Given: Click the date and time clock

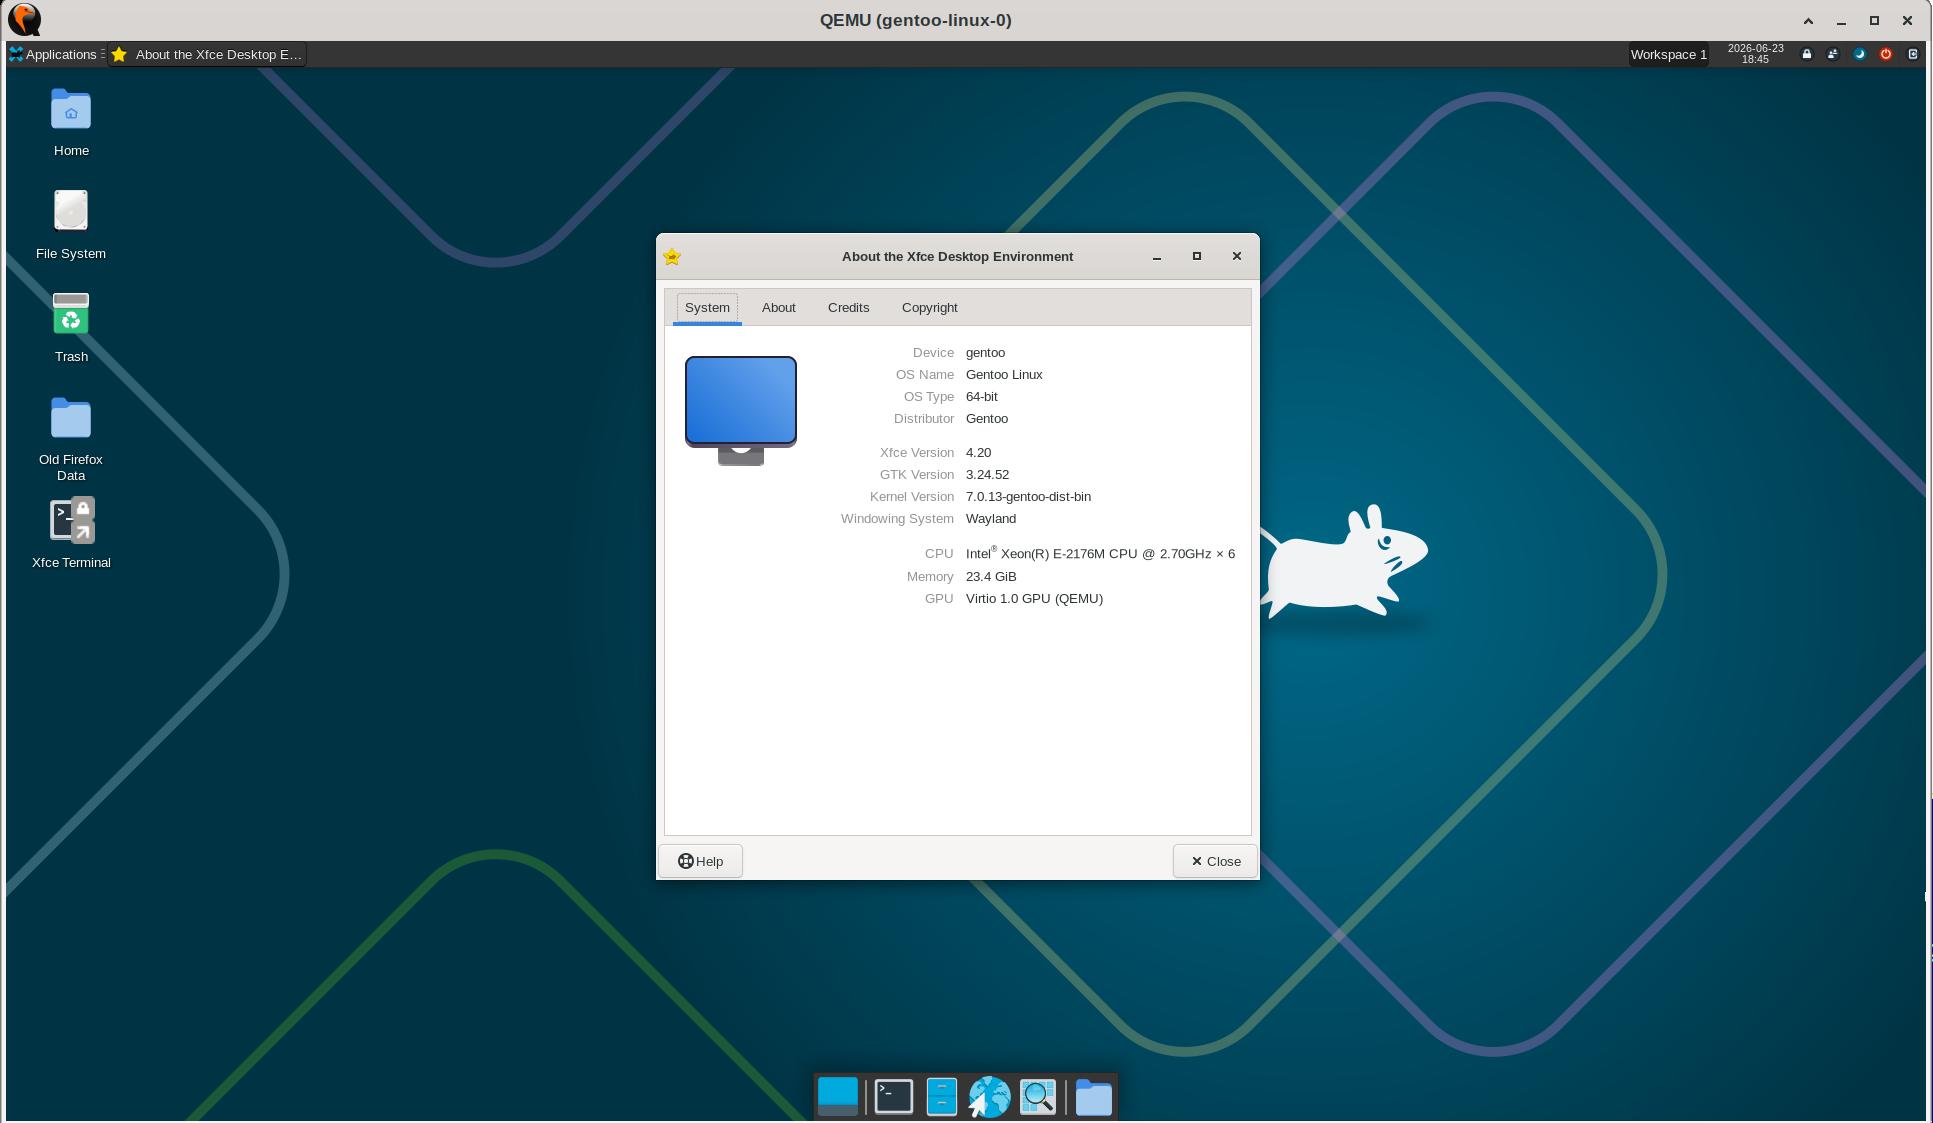Looking at the screenshot, I should point(1755,54).
